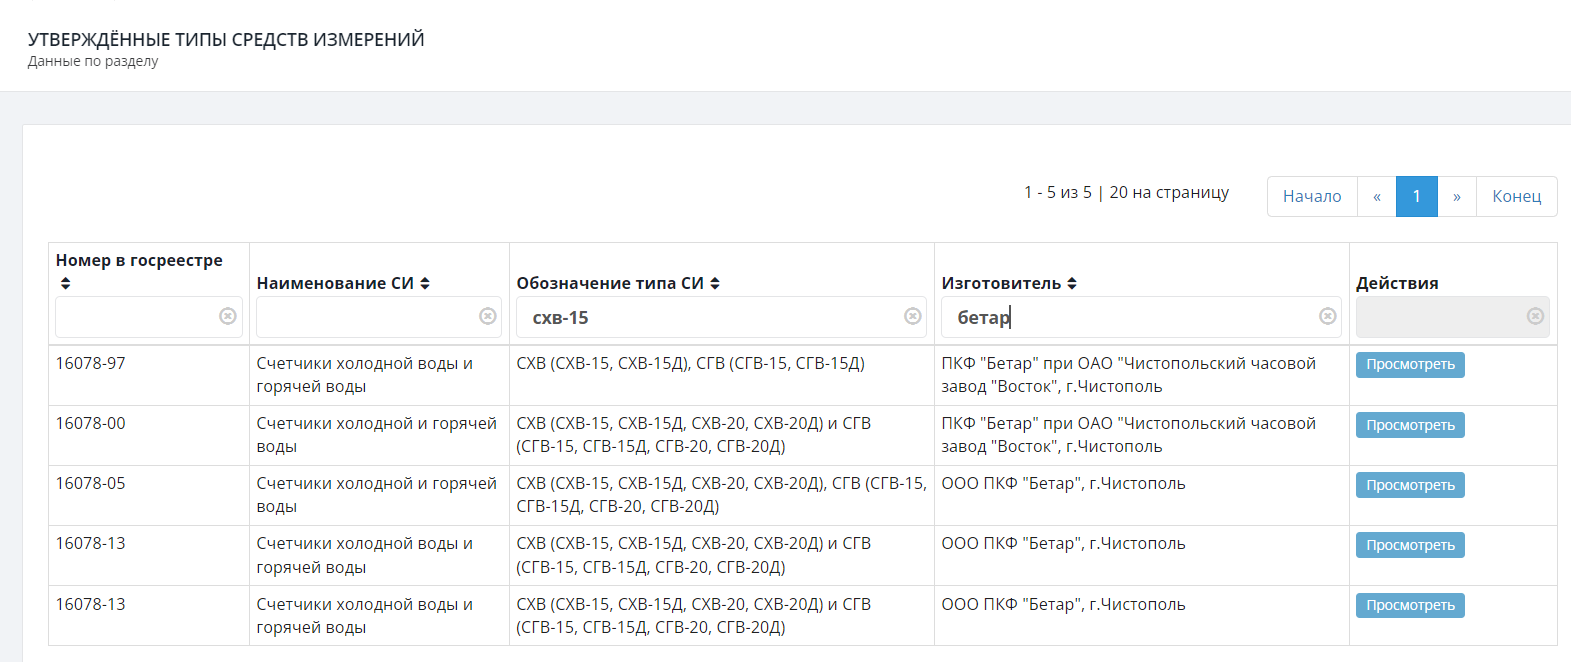Focus the Номер в госреестре filter input
This screenshot has width=1571, height=662.
135,317
